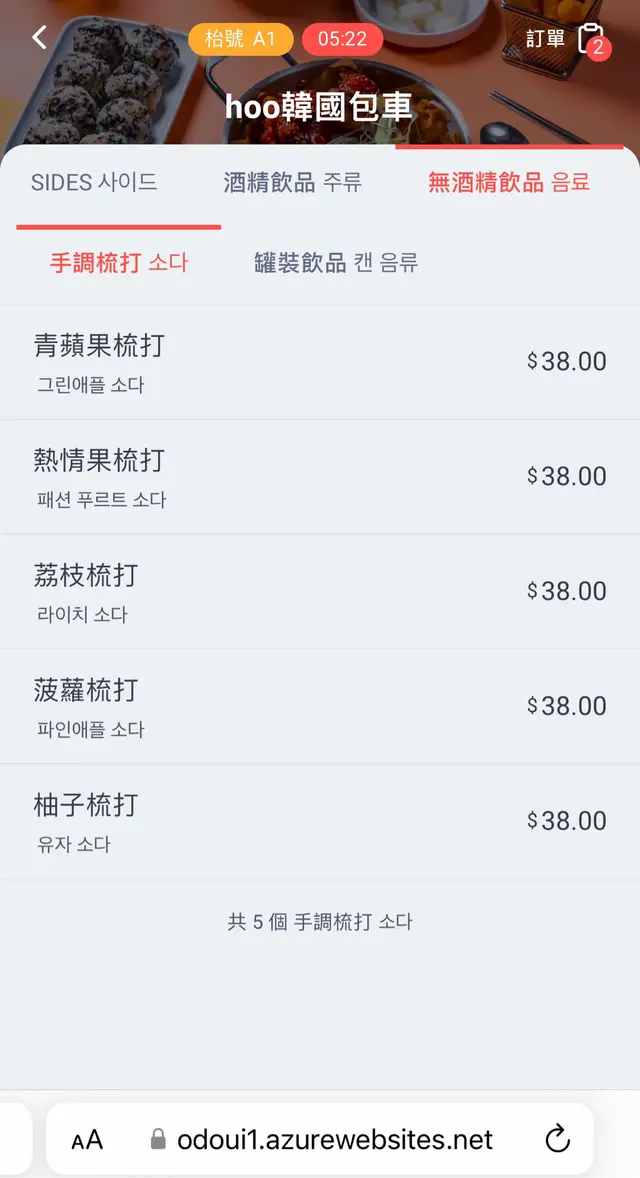Open the order clipboard icon

(x=591, y=39)
